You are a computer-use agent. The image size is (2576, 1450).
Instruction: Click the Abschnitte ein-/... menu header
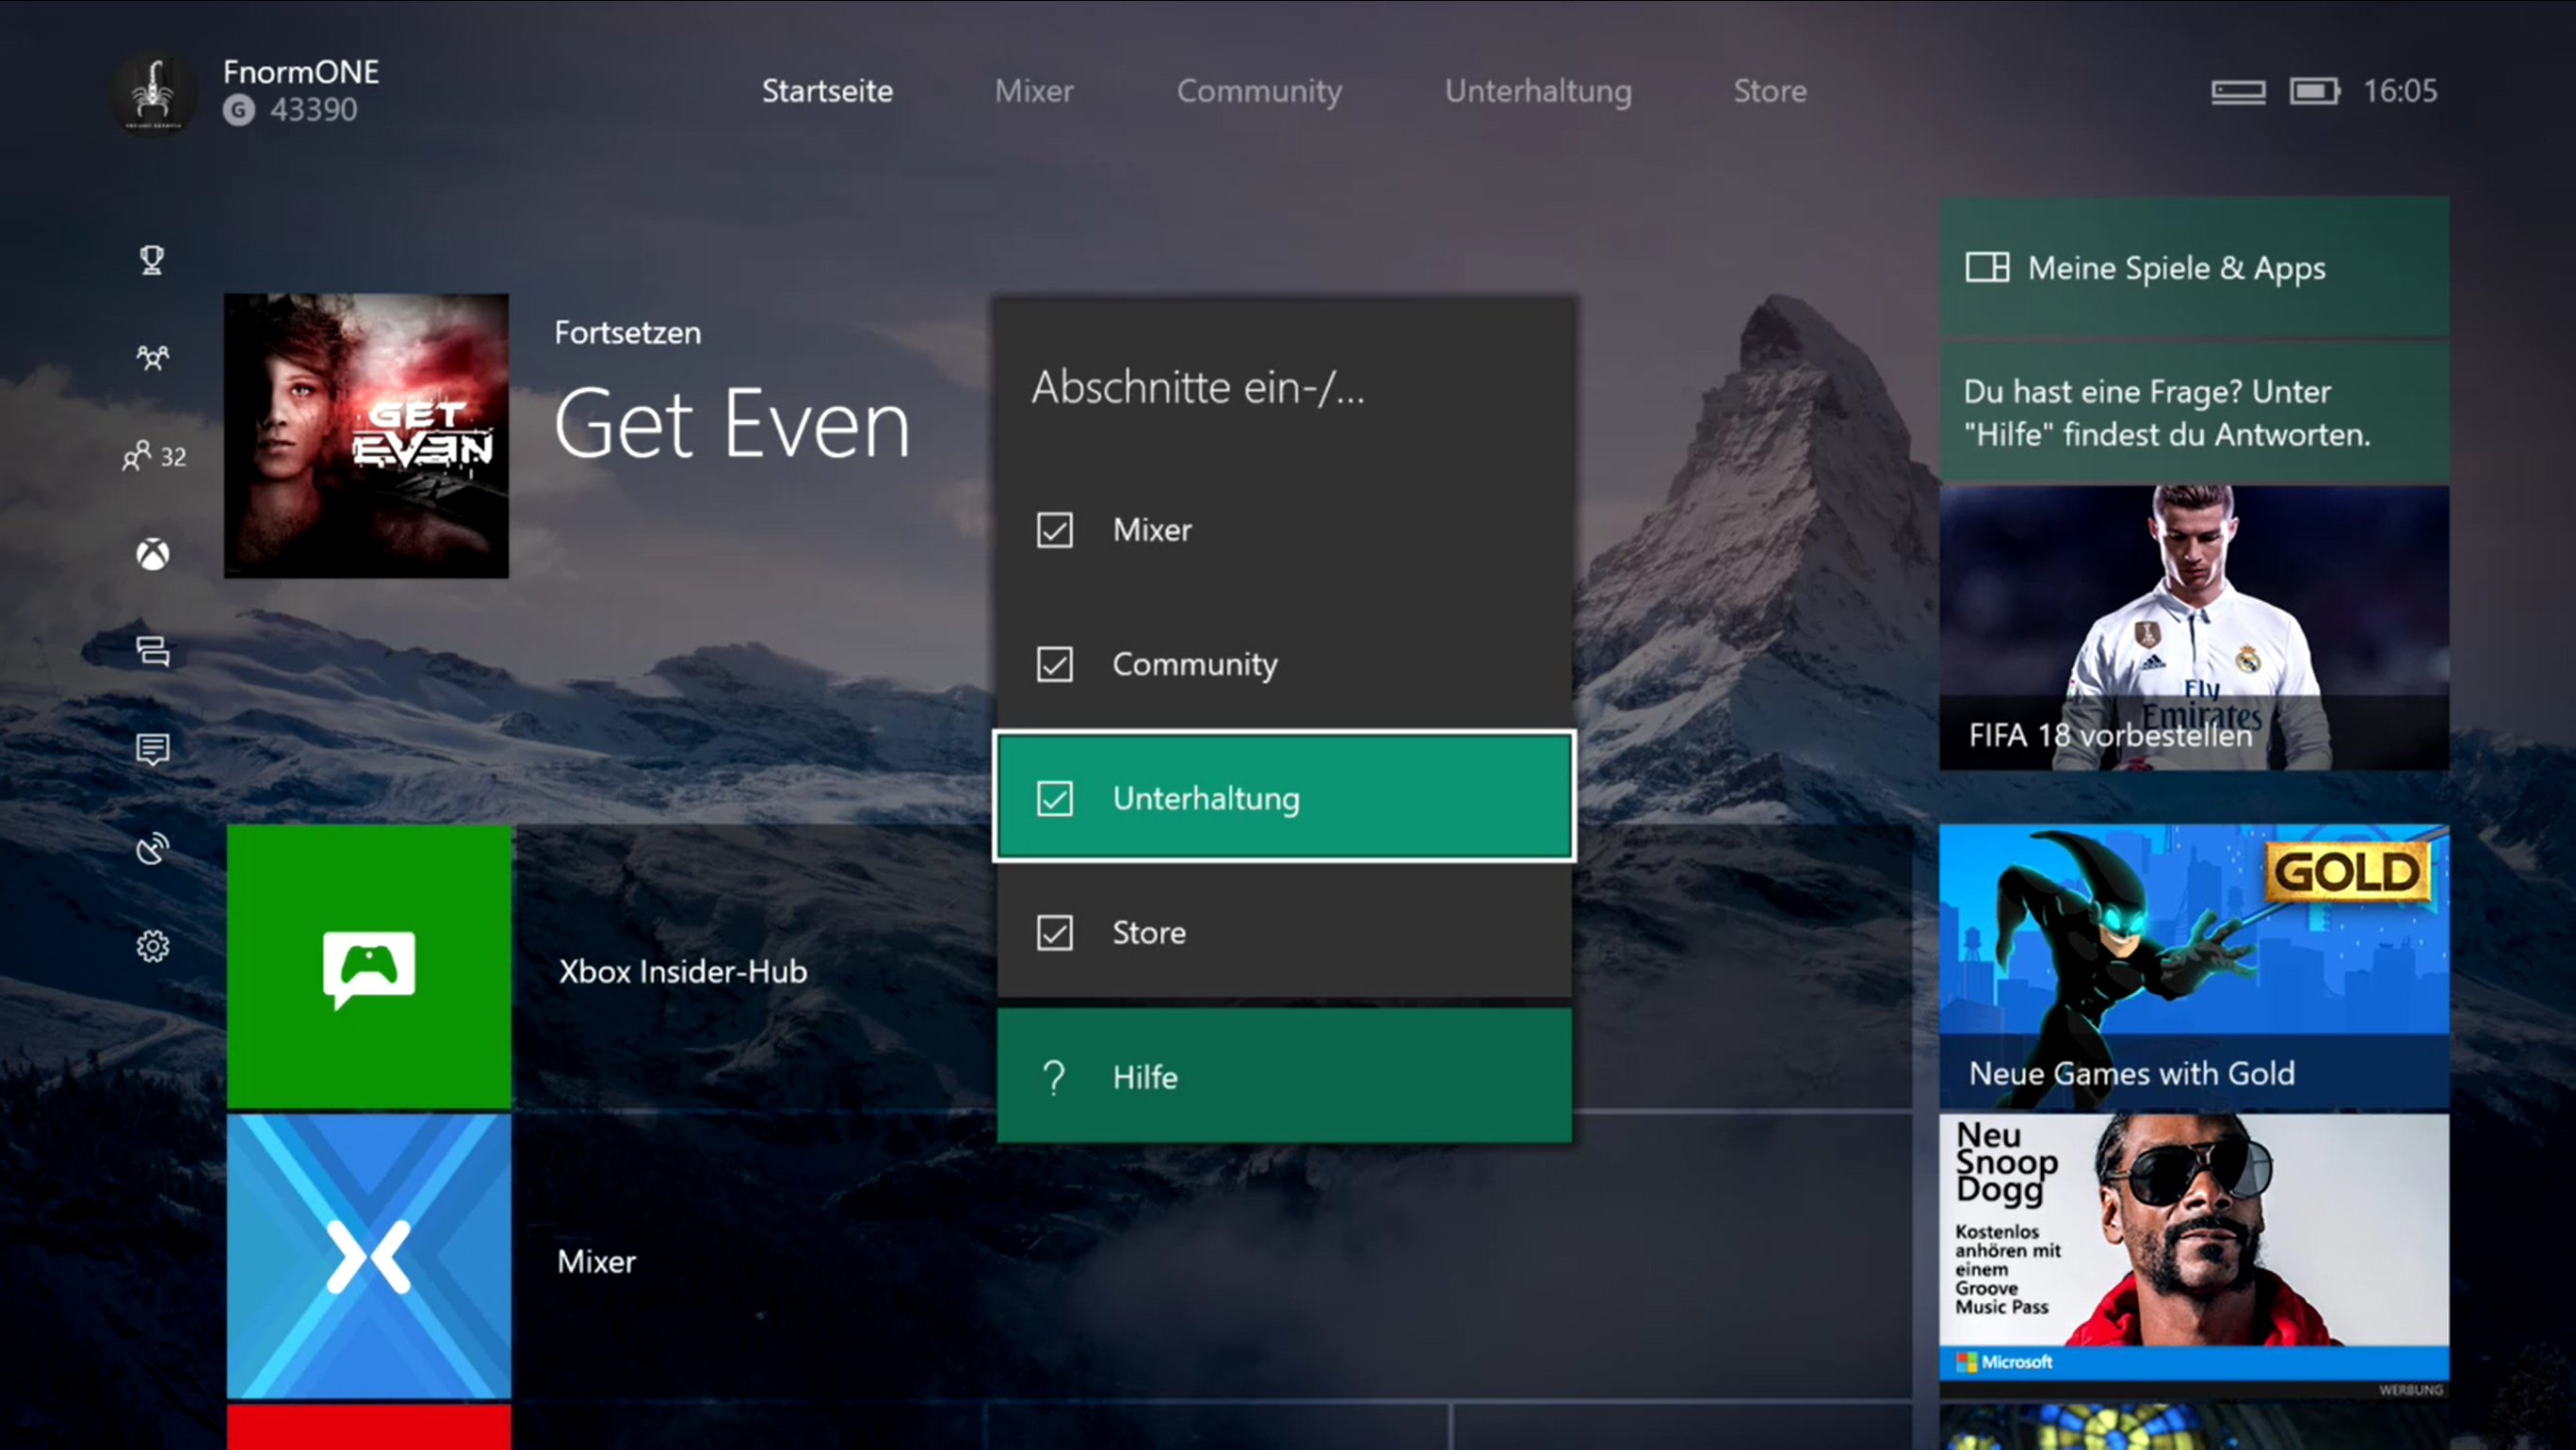(1198, 387)
